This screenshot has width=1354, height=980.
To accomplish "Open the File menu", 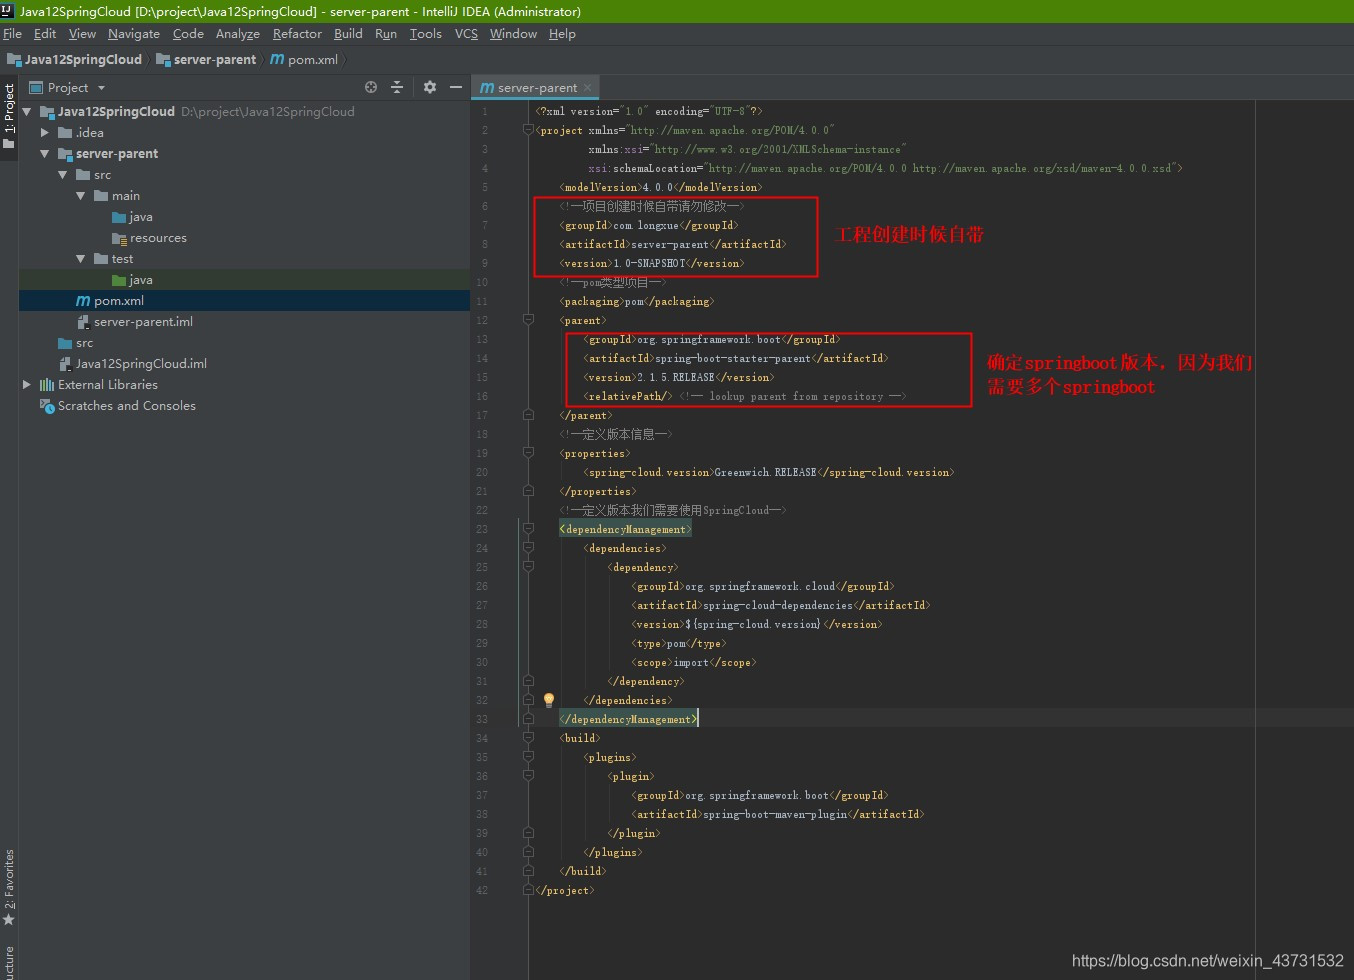I will pyautogui.click(x=13, y=34).
